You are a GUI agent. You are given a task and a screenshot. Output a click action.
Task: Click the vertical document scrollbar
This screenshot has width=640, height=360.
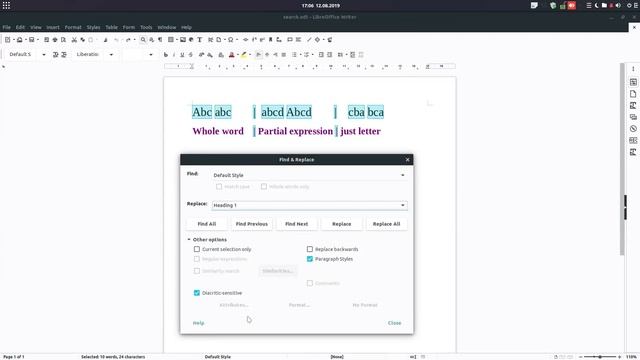pos(622,159)
